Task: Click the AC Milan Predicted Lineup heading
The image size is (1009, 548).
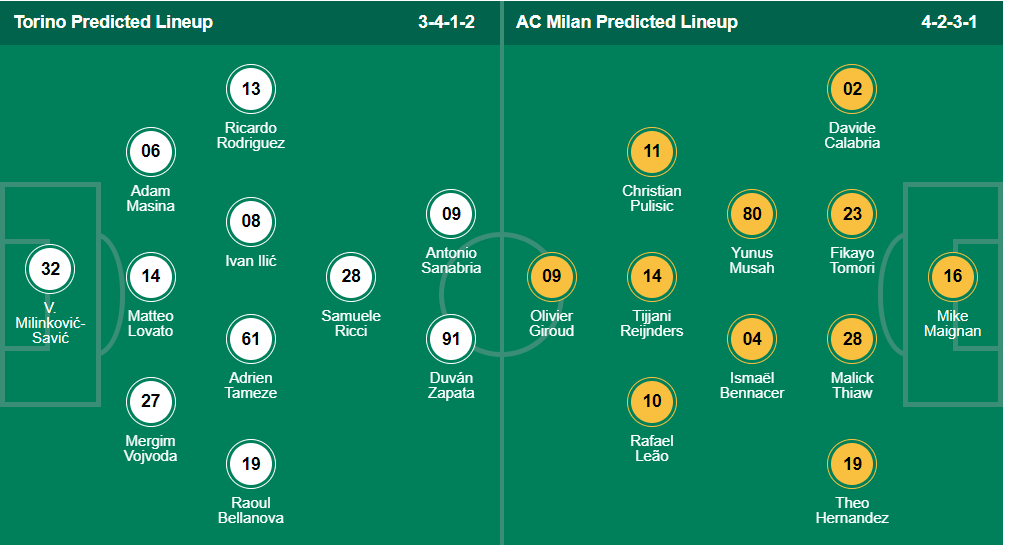Action: [627, 22]
